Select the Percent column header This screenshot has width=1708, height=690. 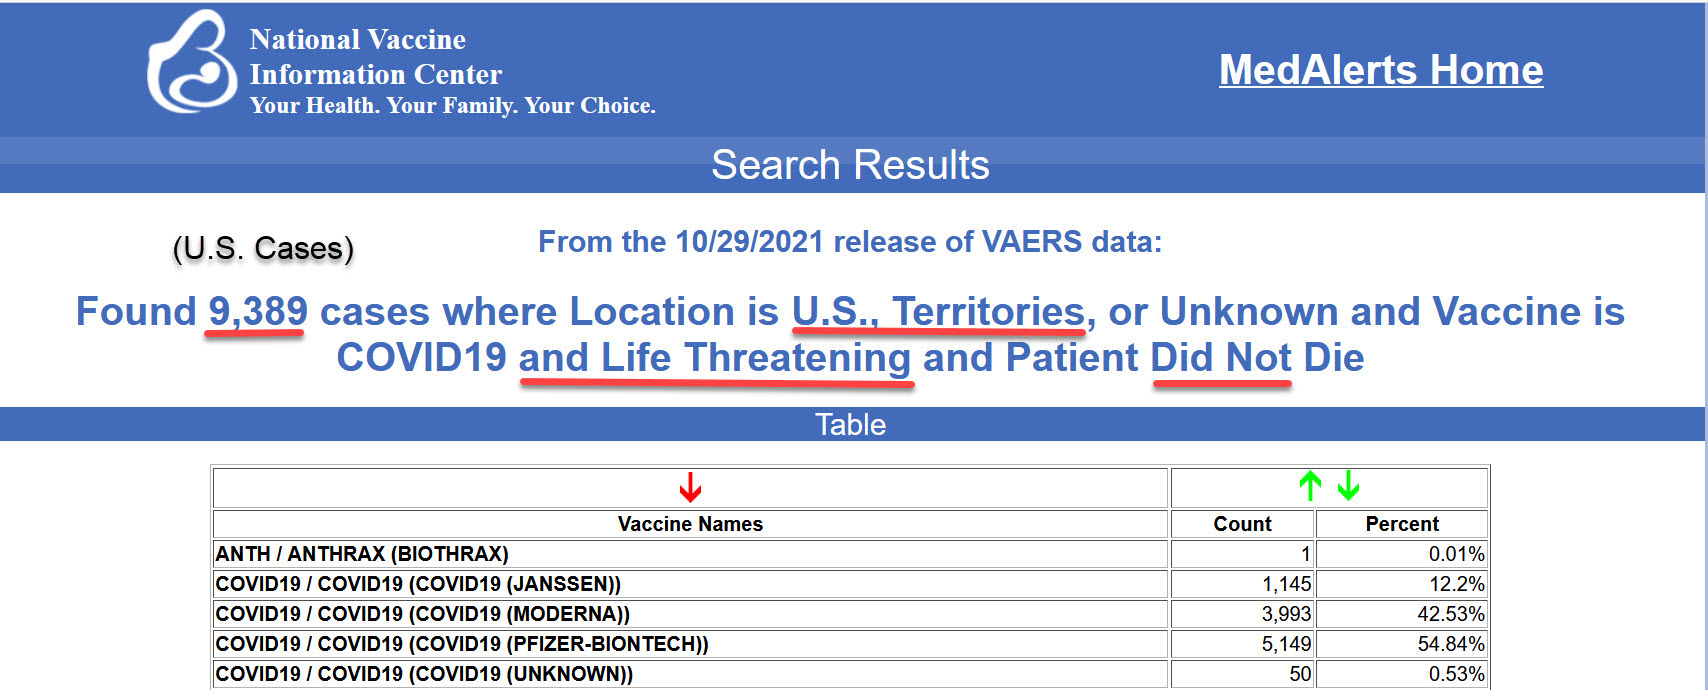1402,524
